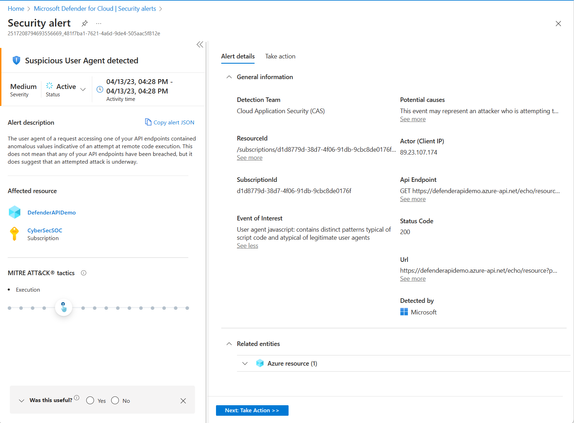Click the SubscriptionId value

pos(294,191)
